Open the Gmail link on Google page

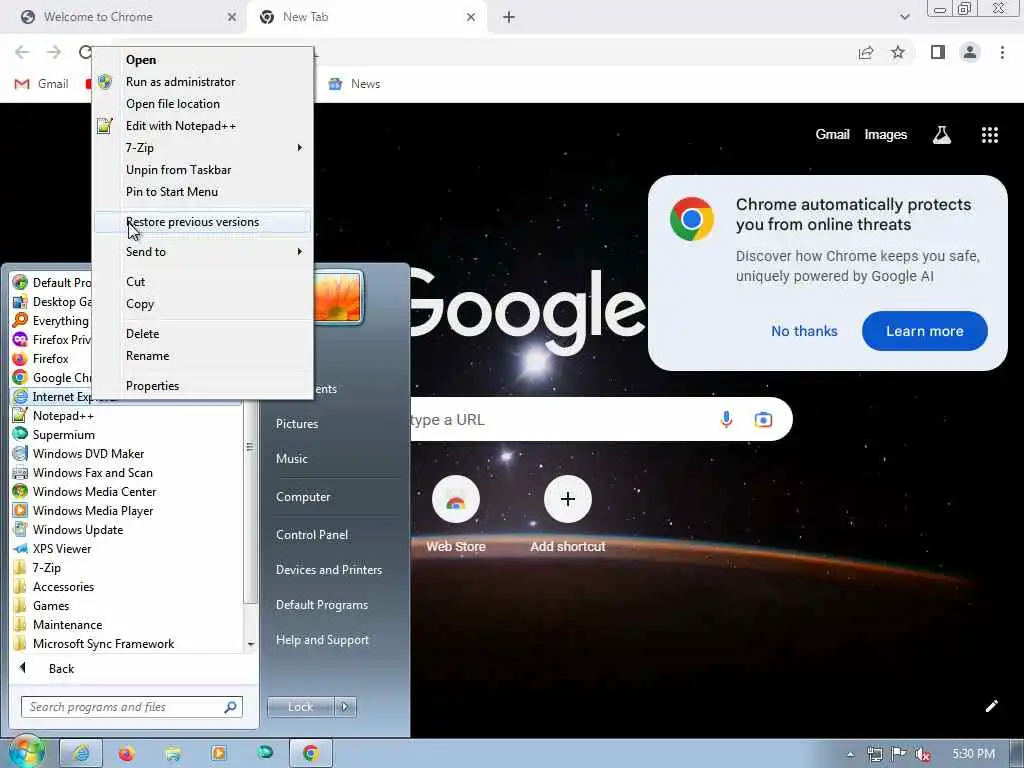click(x=832, y=135)
